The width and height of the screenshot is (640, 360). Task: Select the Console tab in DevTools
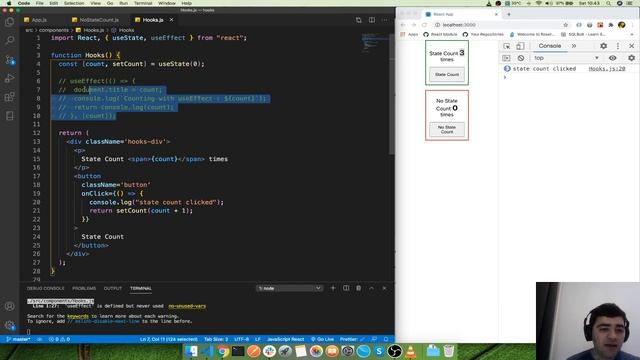coord(549,46)
